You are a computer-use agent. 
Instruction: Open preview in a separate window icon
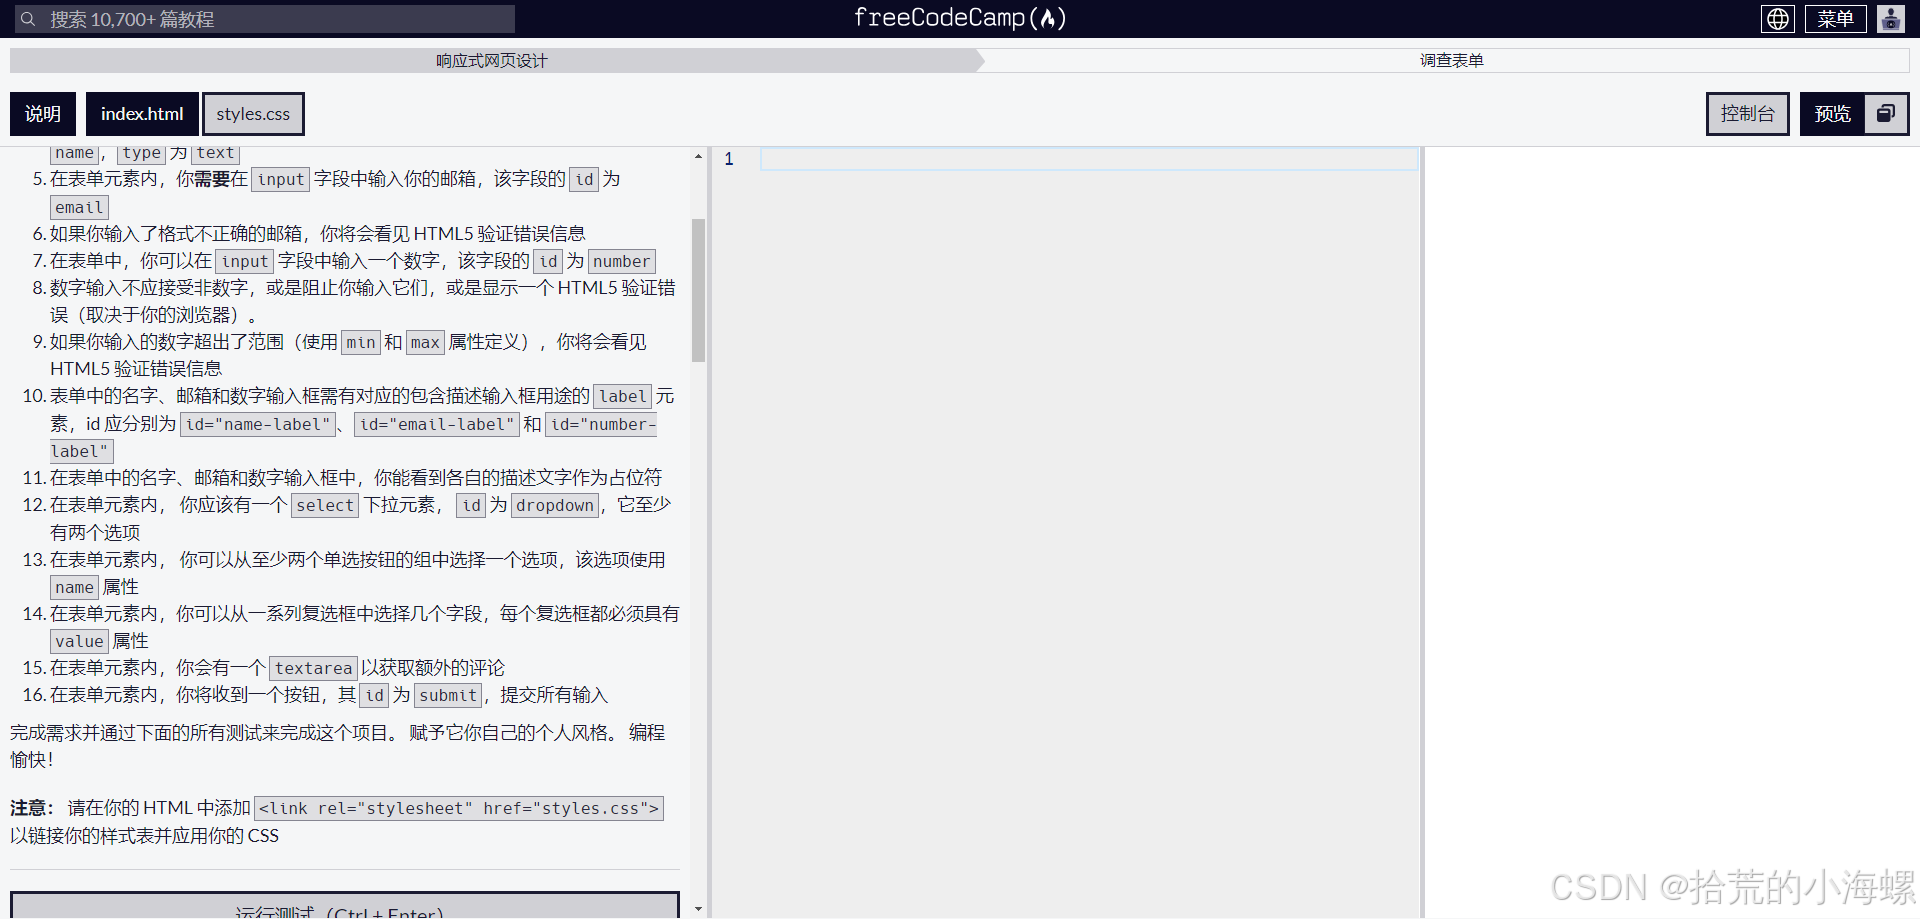1886,114
